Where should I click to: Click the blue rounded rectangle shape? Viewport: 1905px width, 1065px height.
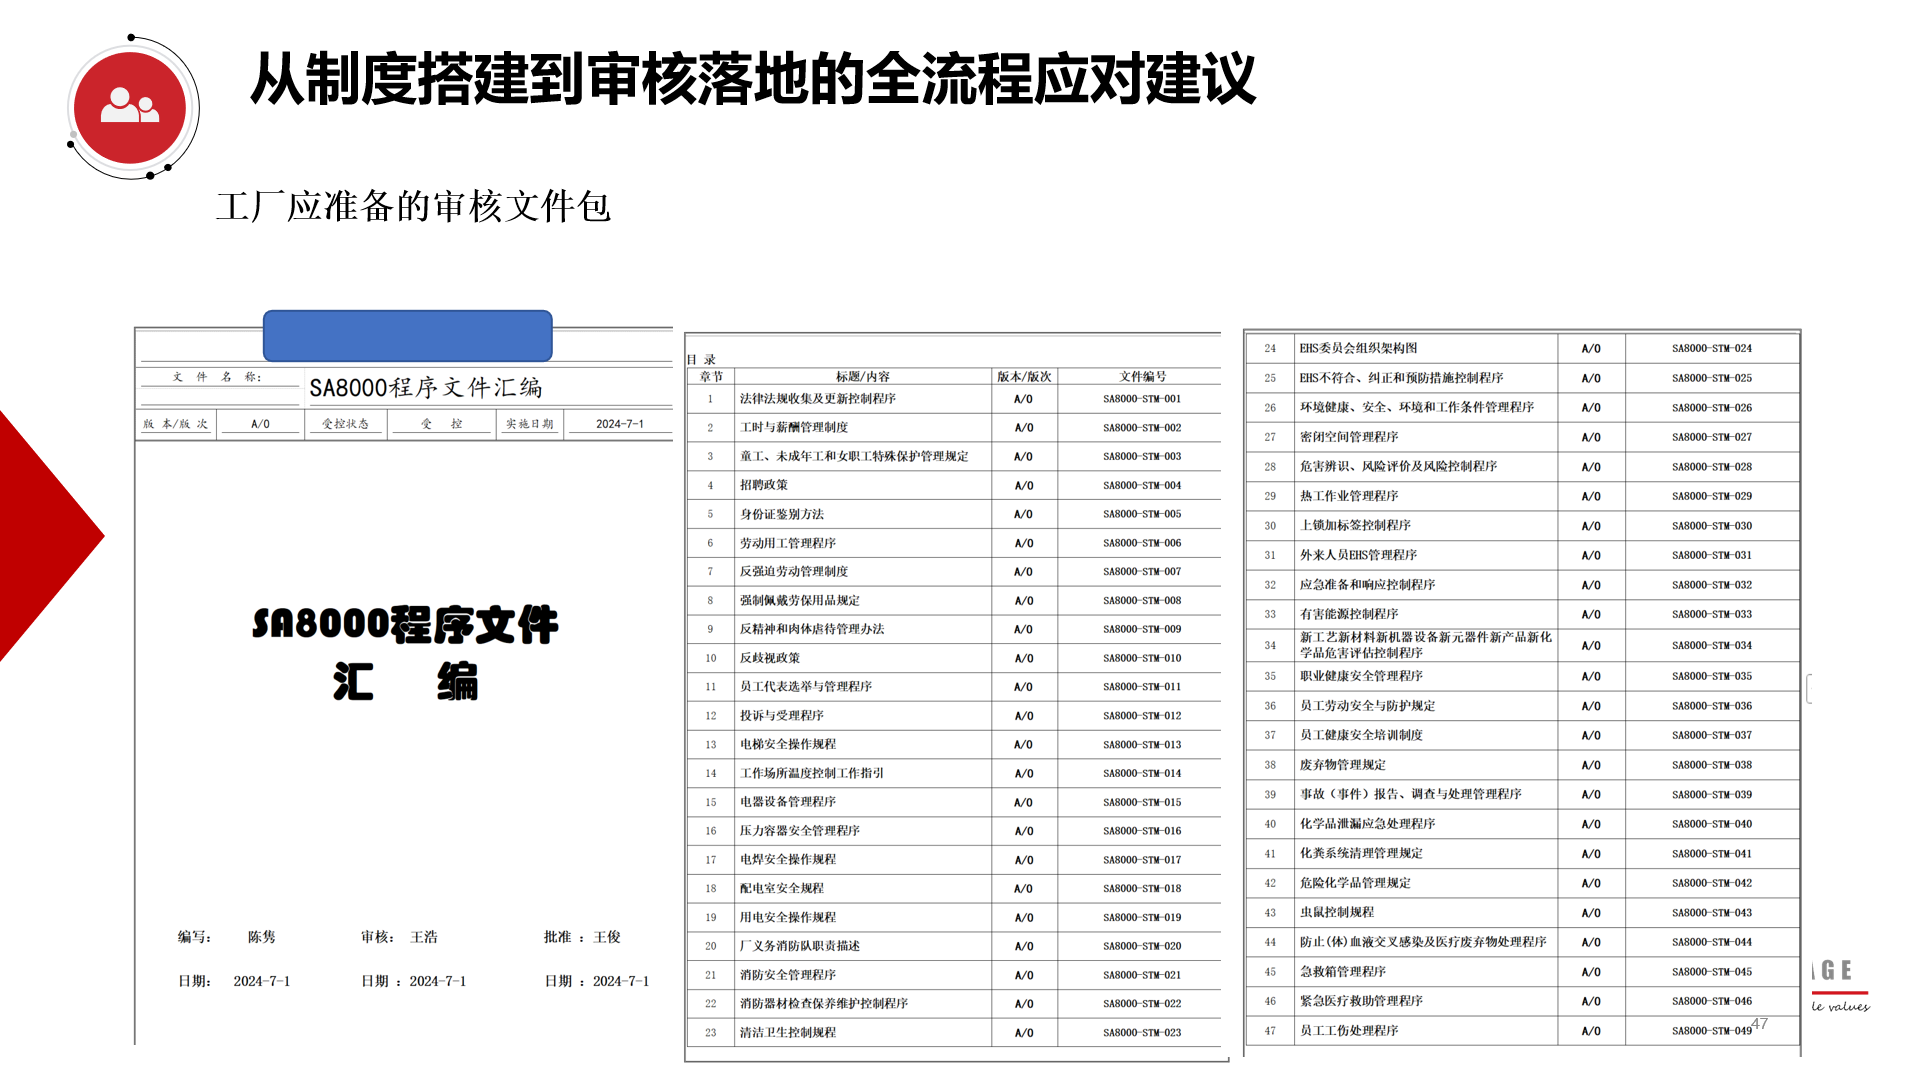[x=407, y=336]
